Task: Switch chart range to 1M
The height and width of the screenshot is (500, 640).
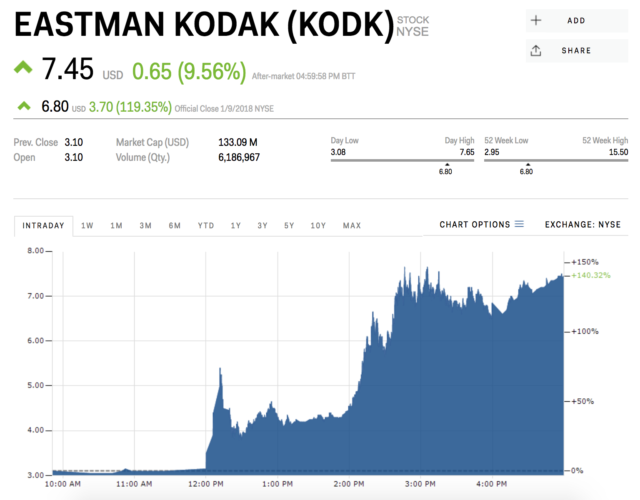Action: tap(116, 226)
